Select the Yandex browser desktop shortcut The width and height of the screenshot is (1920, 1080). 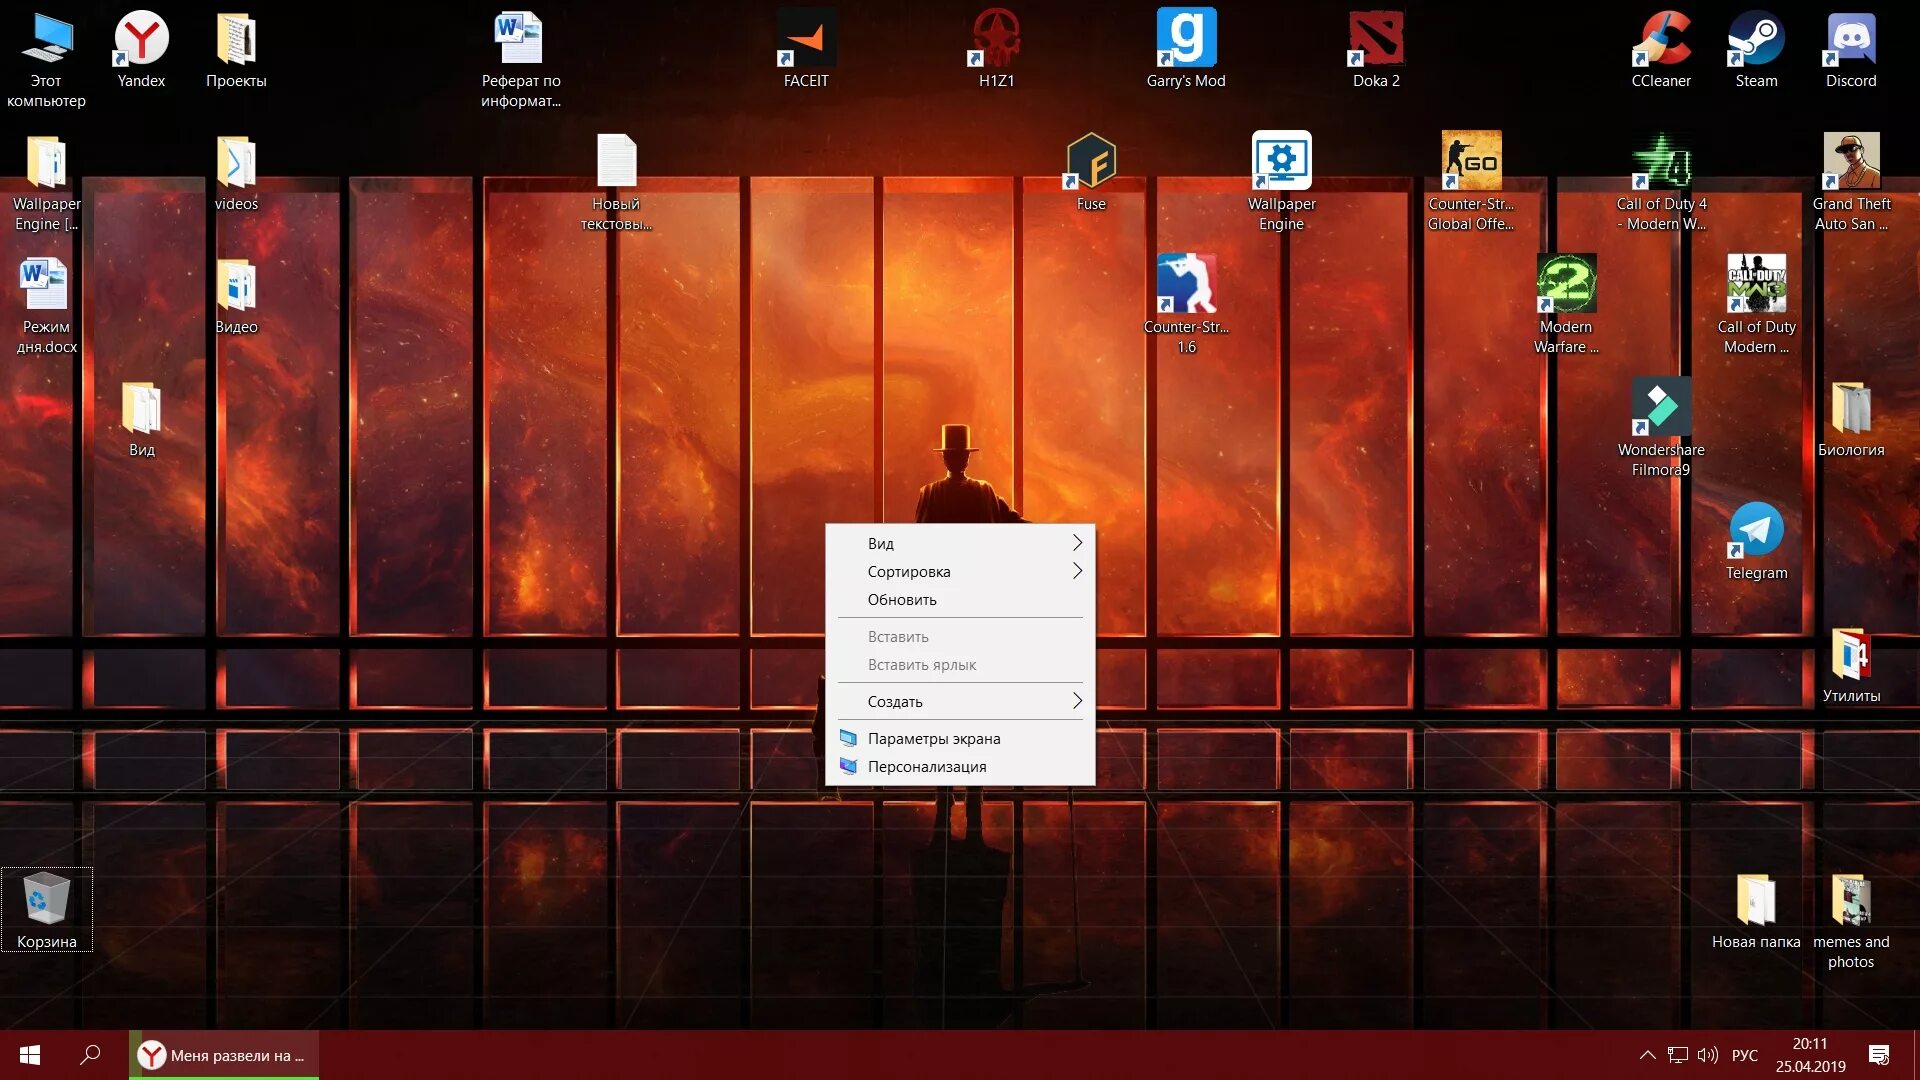coord(141,50)
